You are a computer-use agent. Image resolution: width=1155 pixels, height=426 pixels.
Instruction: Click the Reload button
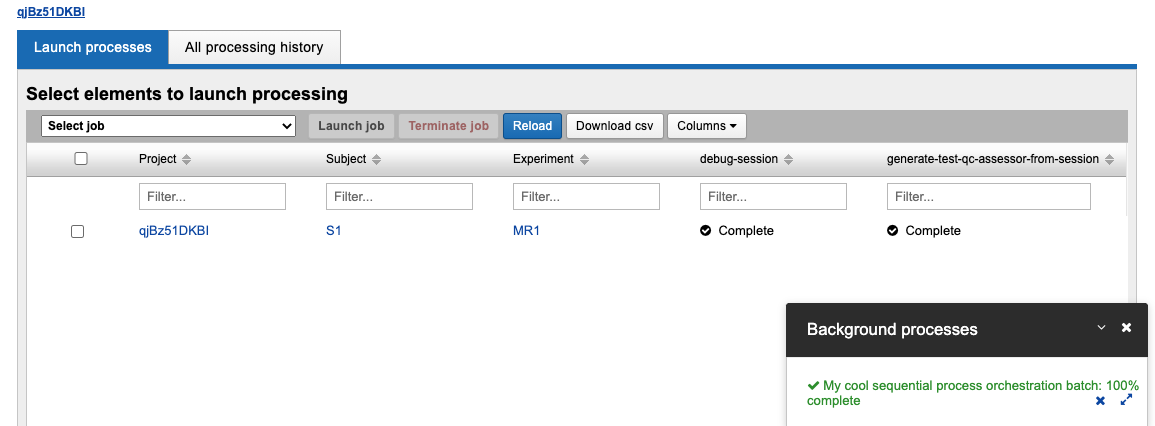coord(532,126)
